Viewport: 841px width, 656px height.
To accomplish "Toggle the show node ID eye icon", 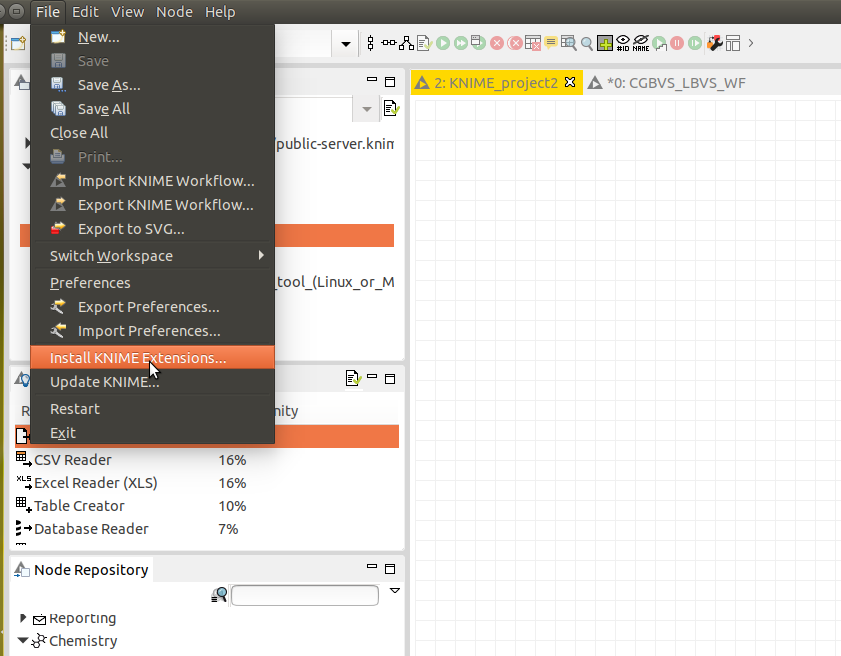I will click(x=623, y=43).
